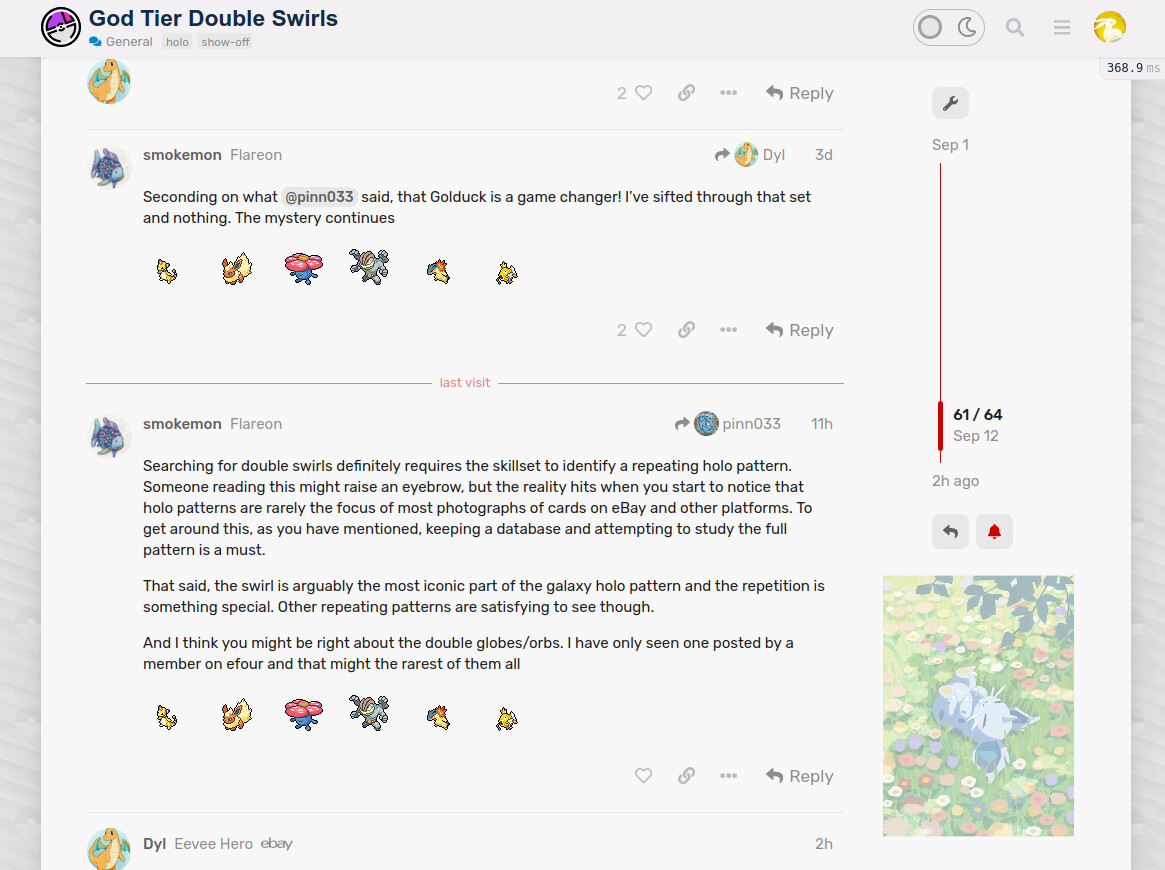
Task: Click the red notification bell button
Action: (x=994, y=532)
